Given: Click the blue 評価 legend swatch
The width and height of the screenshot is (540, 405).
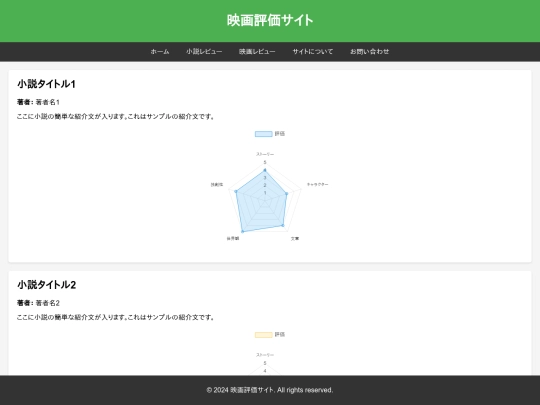Looking at the screenshot, I should 263,134.
